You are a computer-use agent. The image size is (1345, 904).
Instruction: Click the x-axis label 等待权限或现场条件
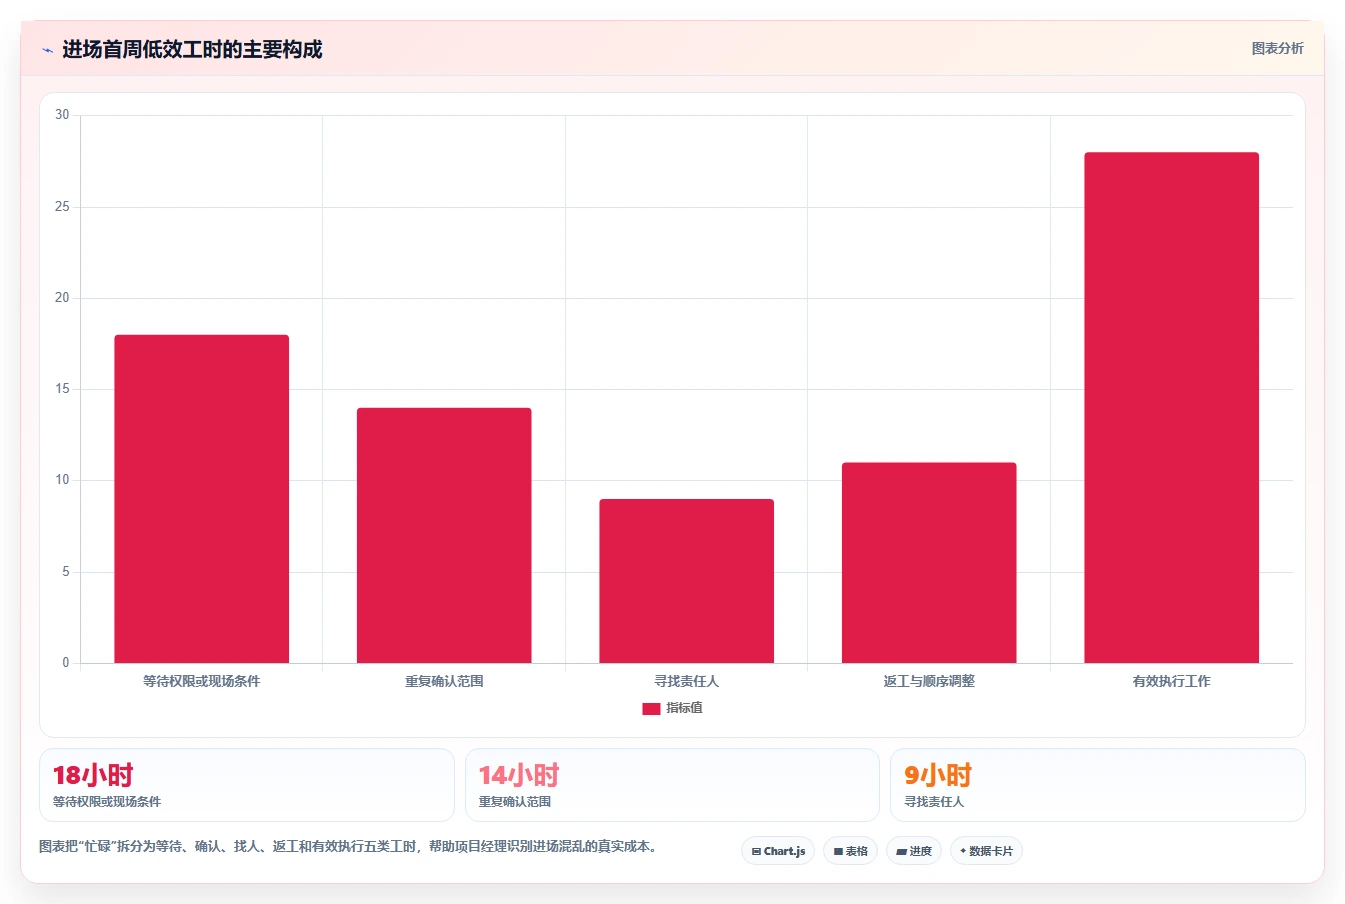[201, 681]
